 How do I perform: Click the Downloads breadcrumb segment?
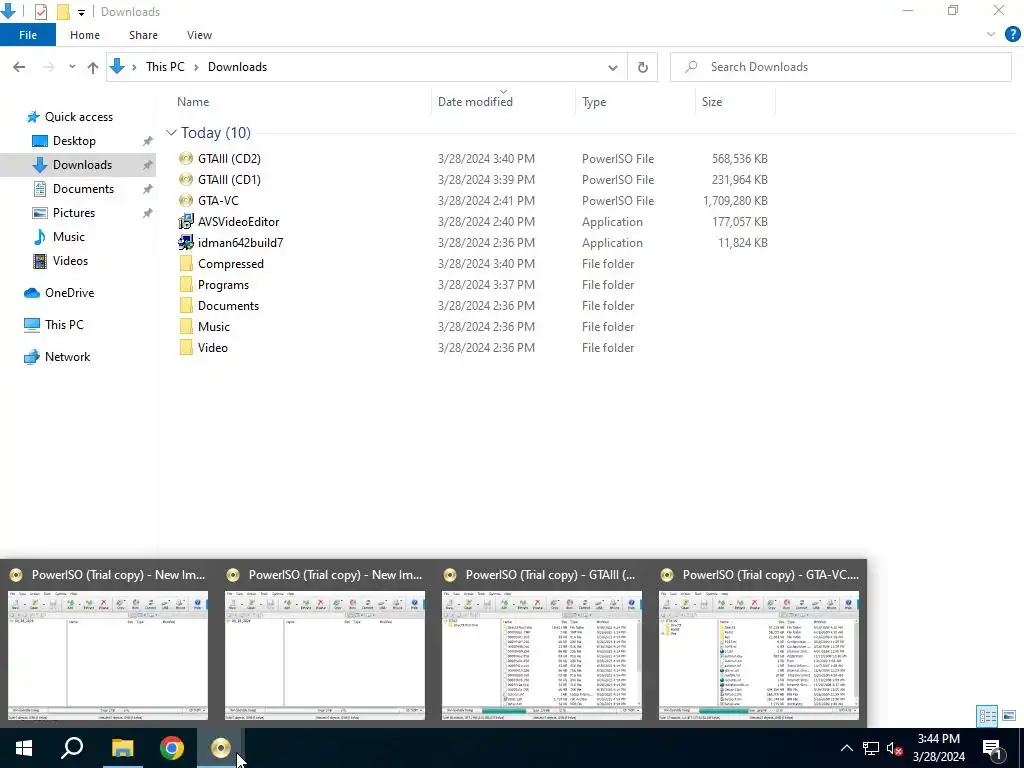click(237, 67)
